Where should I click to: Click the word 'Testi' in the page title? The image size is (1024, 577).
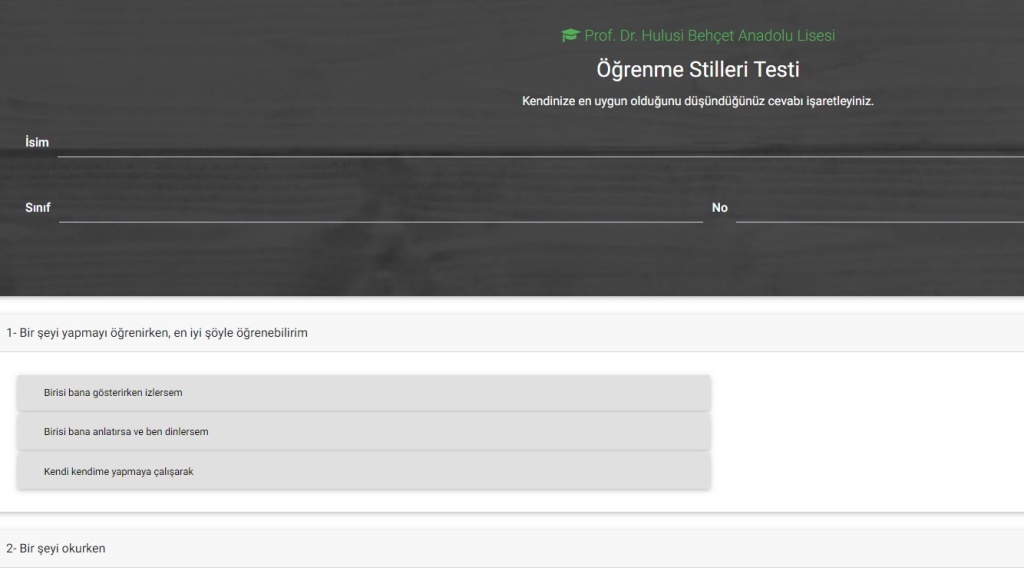click(x=777, y=70)
